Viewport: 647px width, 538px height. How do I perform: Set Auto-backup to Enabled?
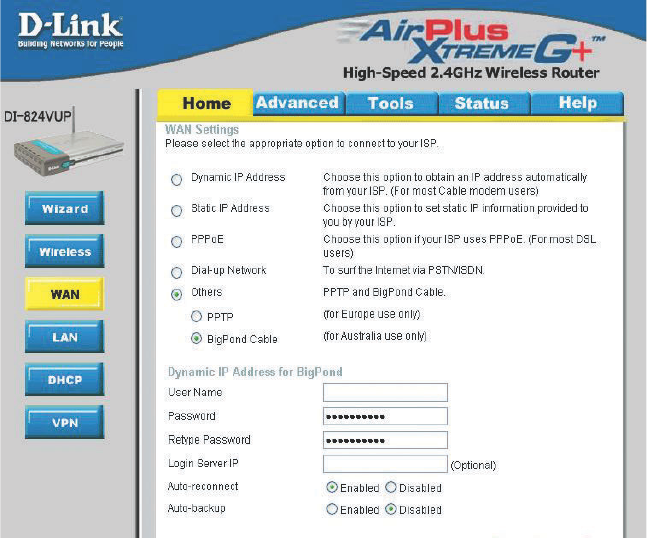(x=332, y=509)
